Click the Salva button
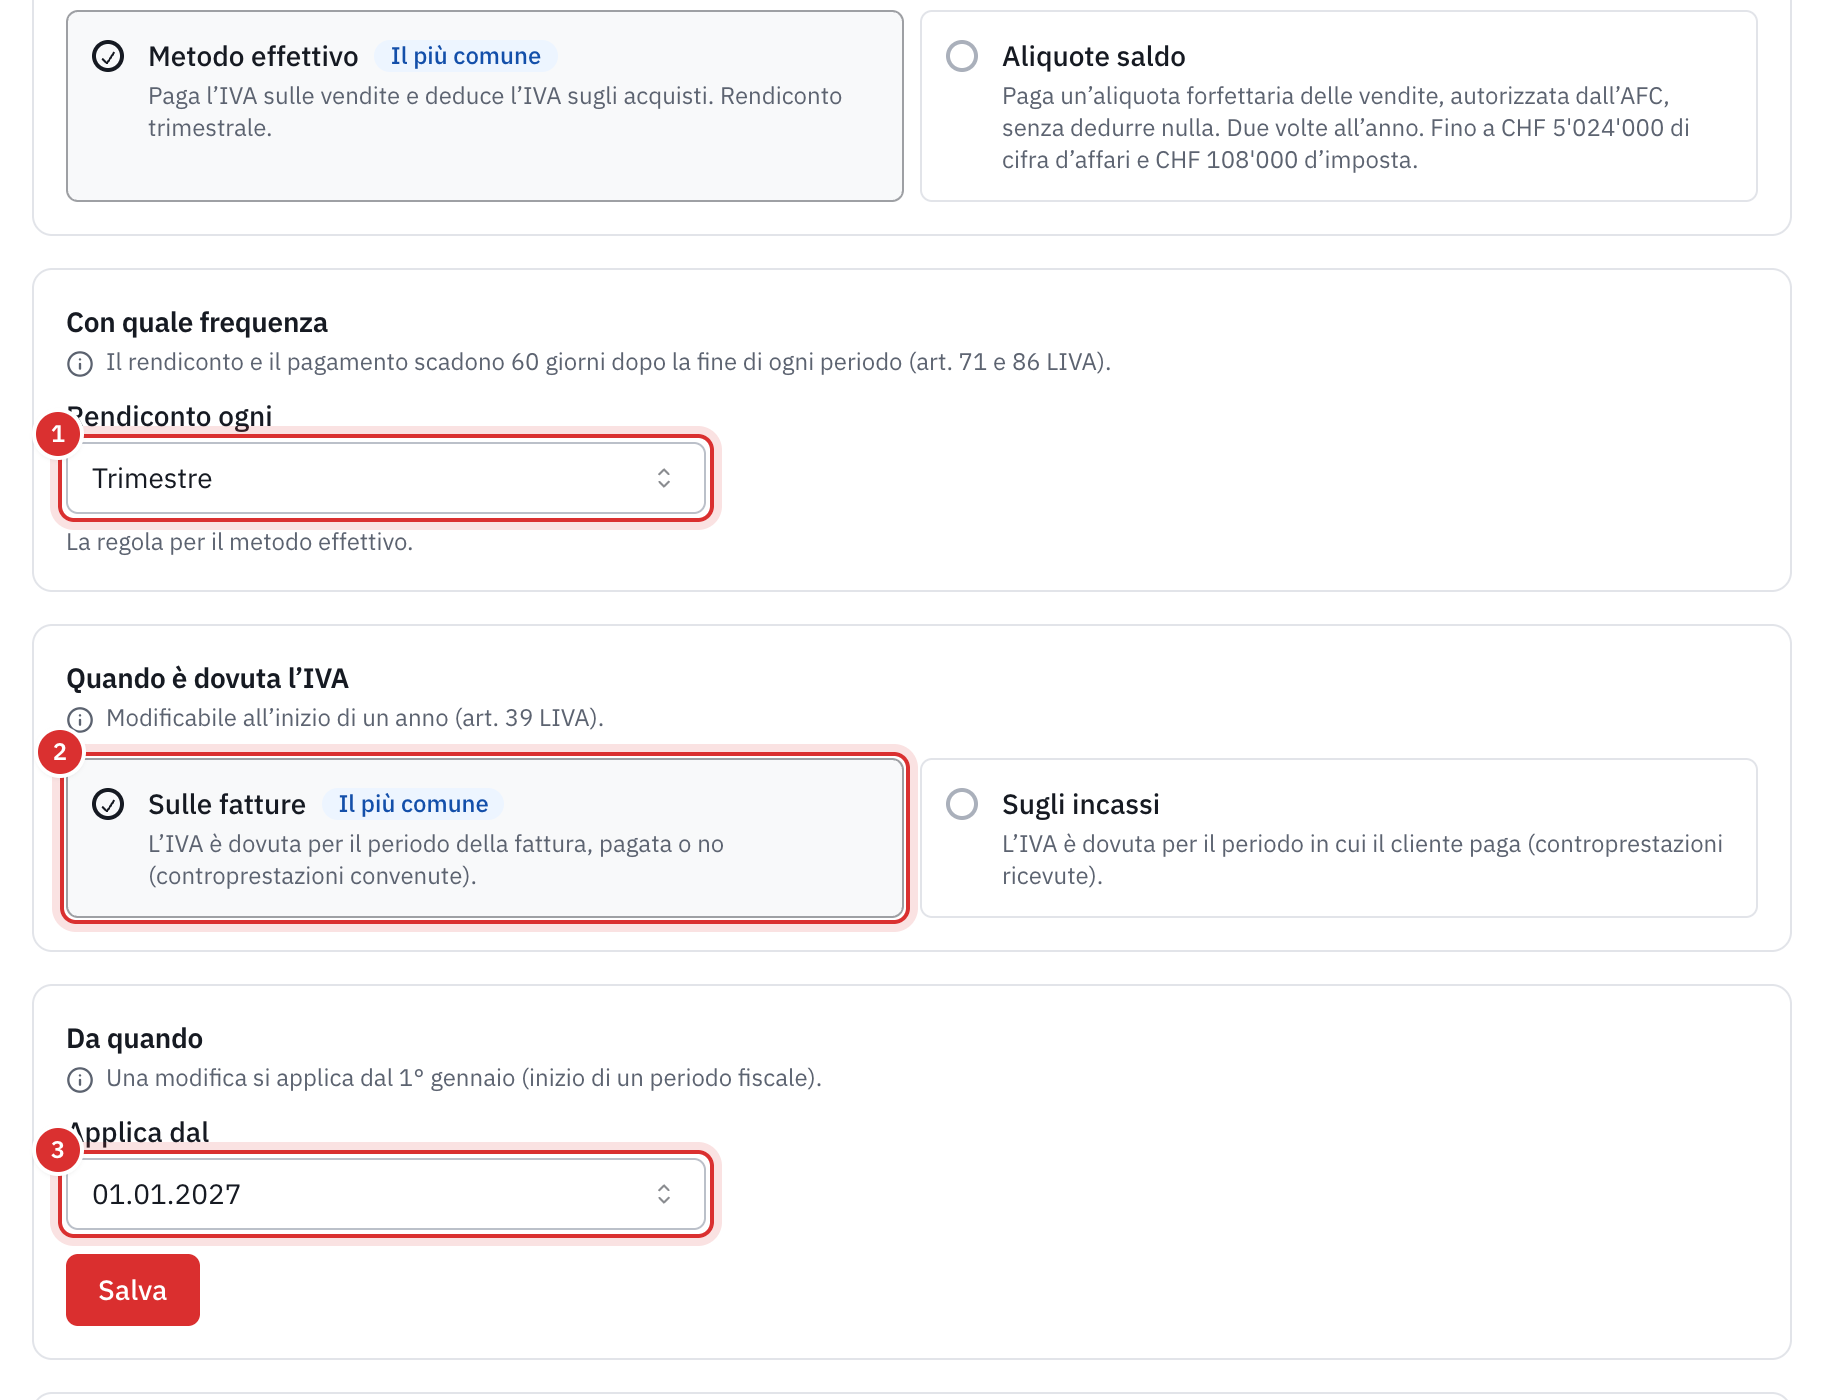The image size is (1824, 1400). click(x=133, y=1290)
